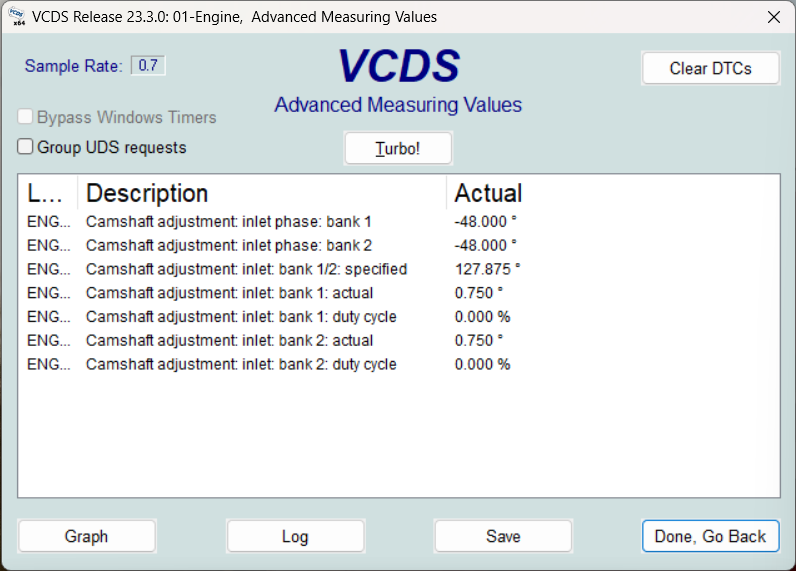Image resolution: width=796 pixels, height=571 pixels.
Task: Select inlet phase: bank 2 row
Action: click(228, 245)
